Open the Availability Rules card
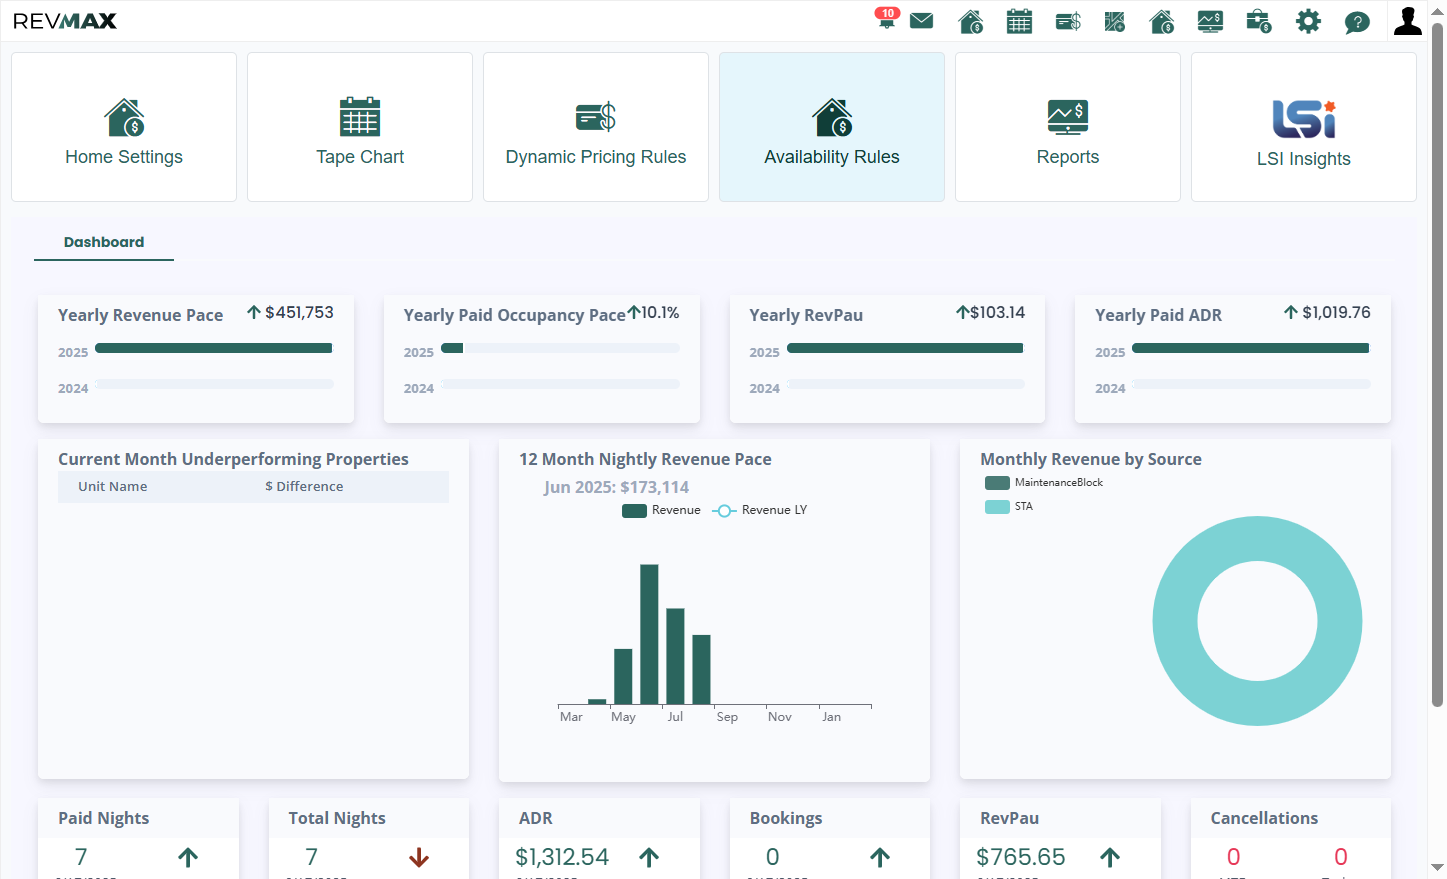1447x879 pixels. coord(832,127)
